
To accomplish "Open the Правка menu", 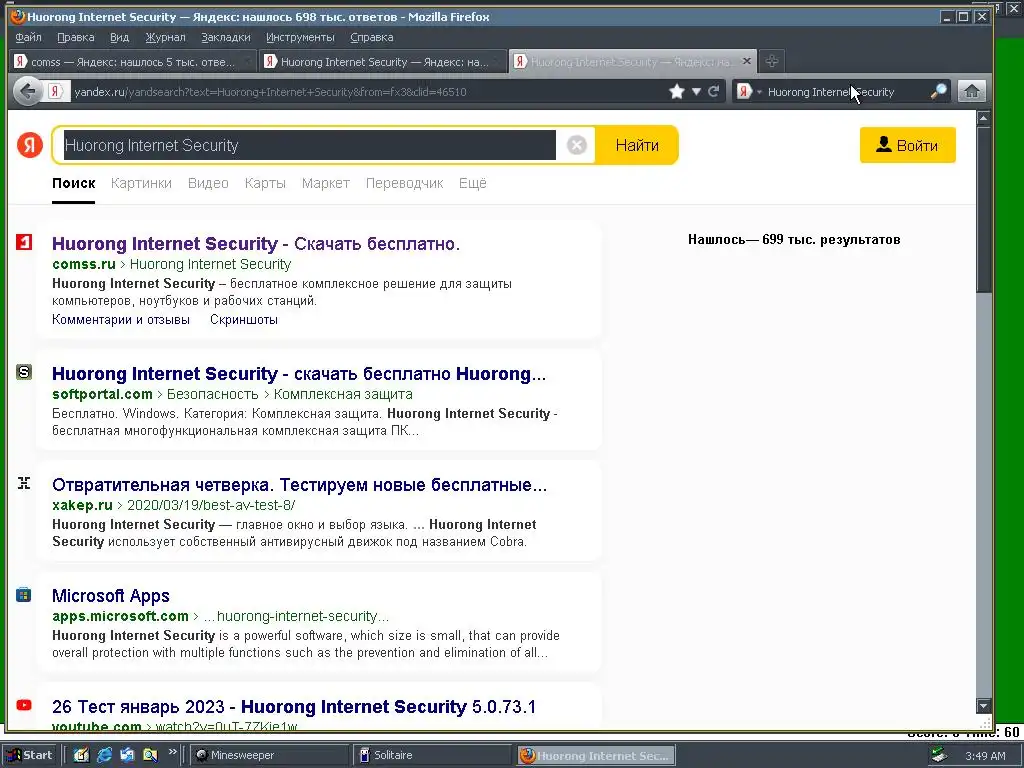I will (76, 37).
